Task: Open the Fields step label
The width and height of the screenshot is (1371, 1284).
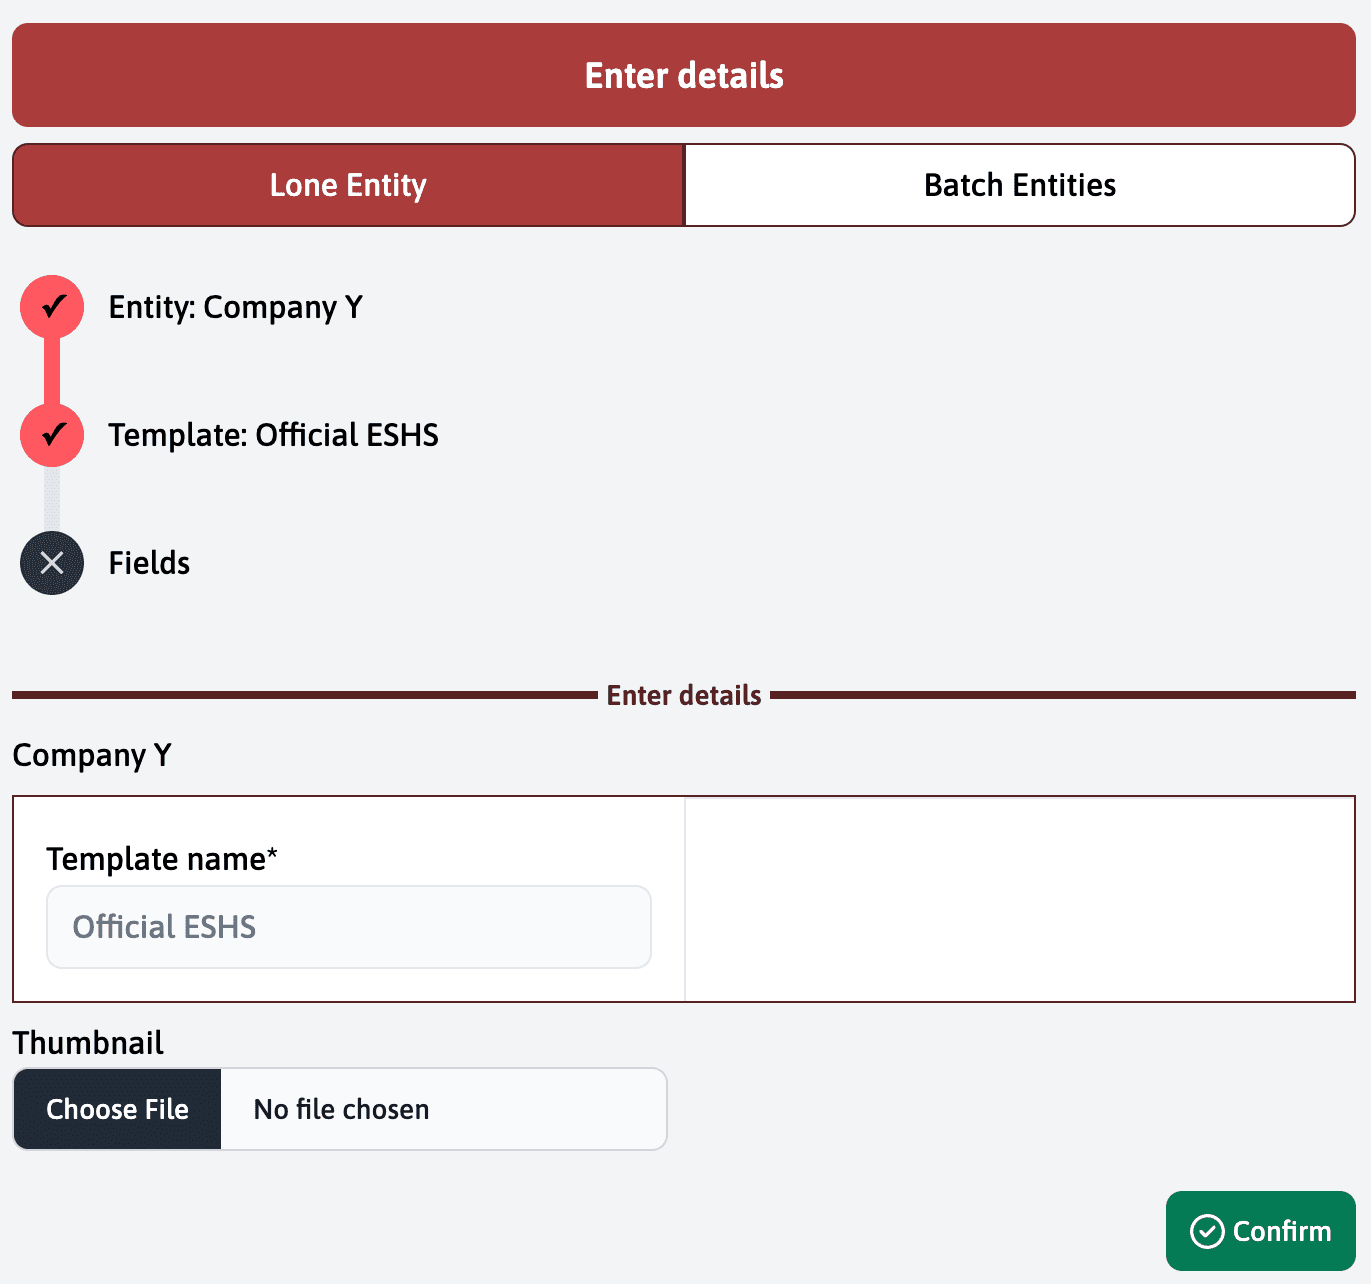Action: (149, 563)
